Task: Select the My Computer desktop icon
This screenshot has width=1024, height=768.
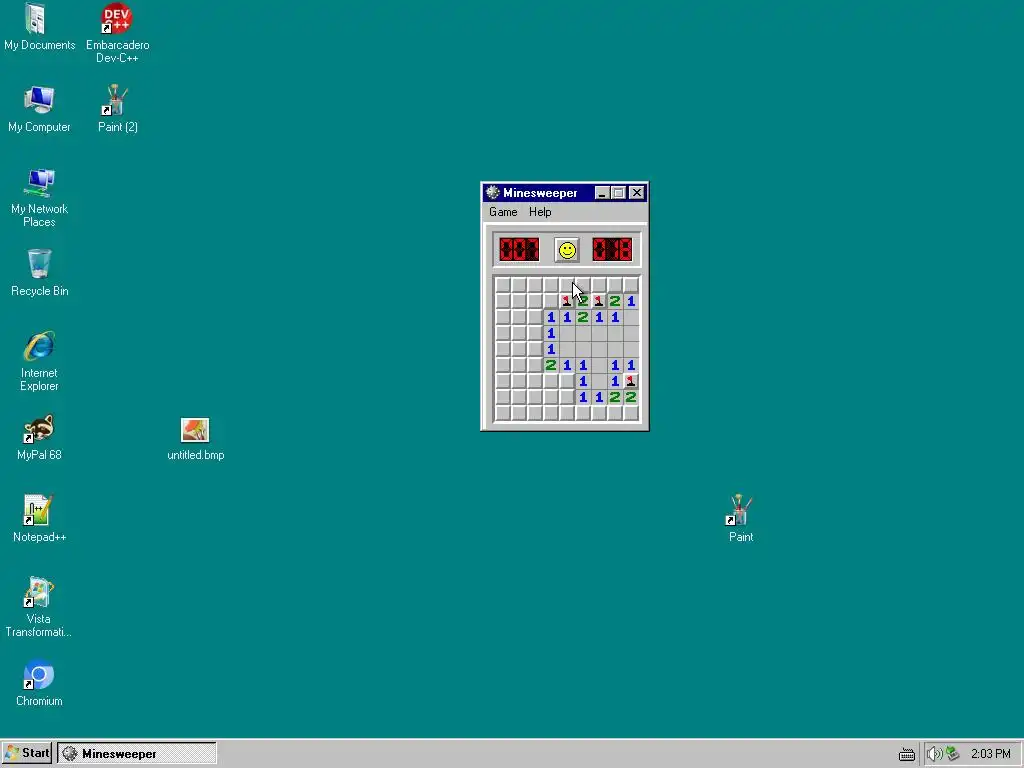Action: (39, 109)
